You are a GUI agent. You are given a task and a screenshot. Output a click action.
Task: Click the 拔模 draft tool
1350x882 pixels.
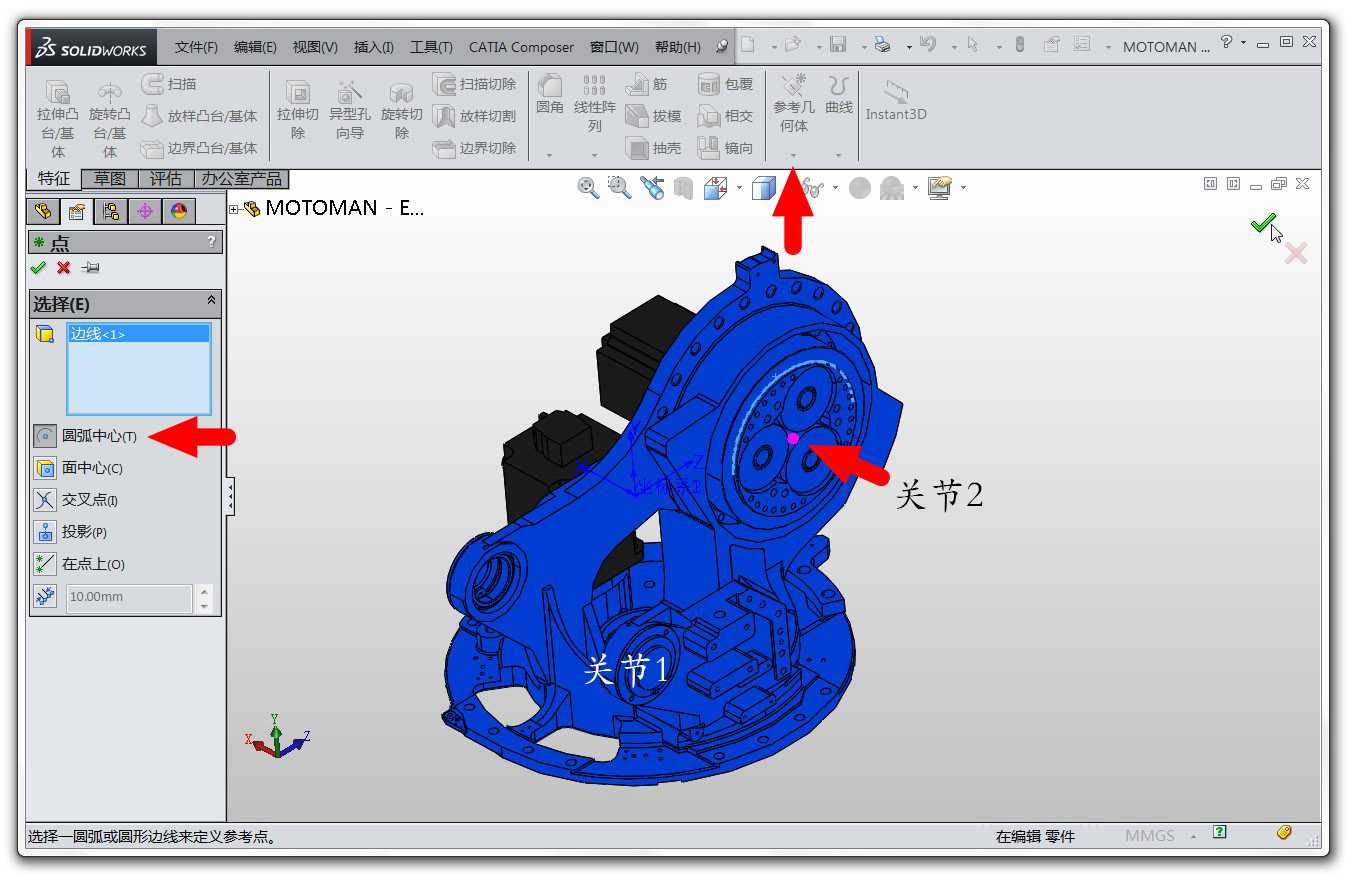tap(653, 116)
